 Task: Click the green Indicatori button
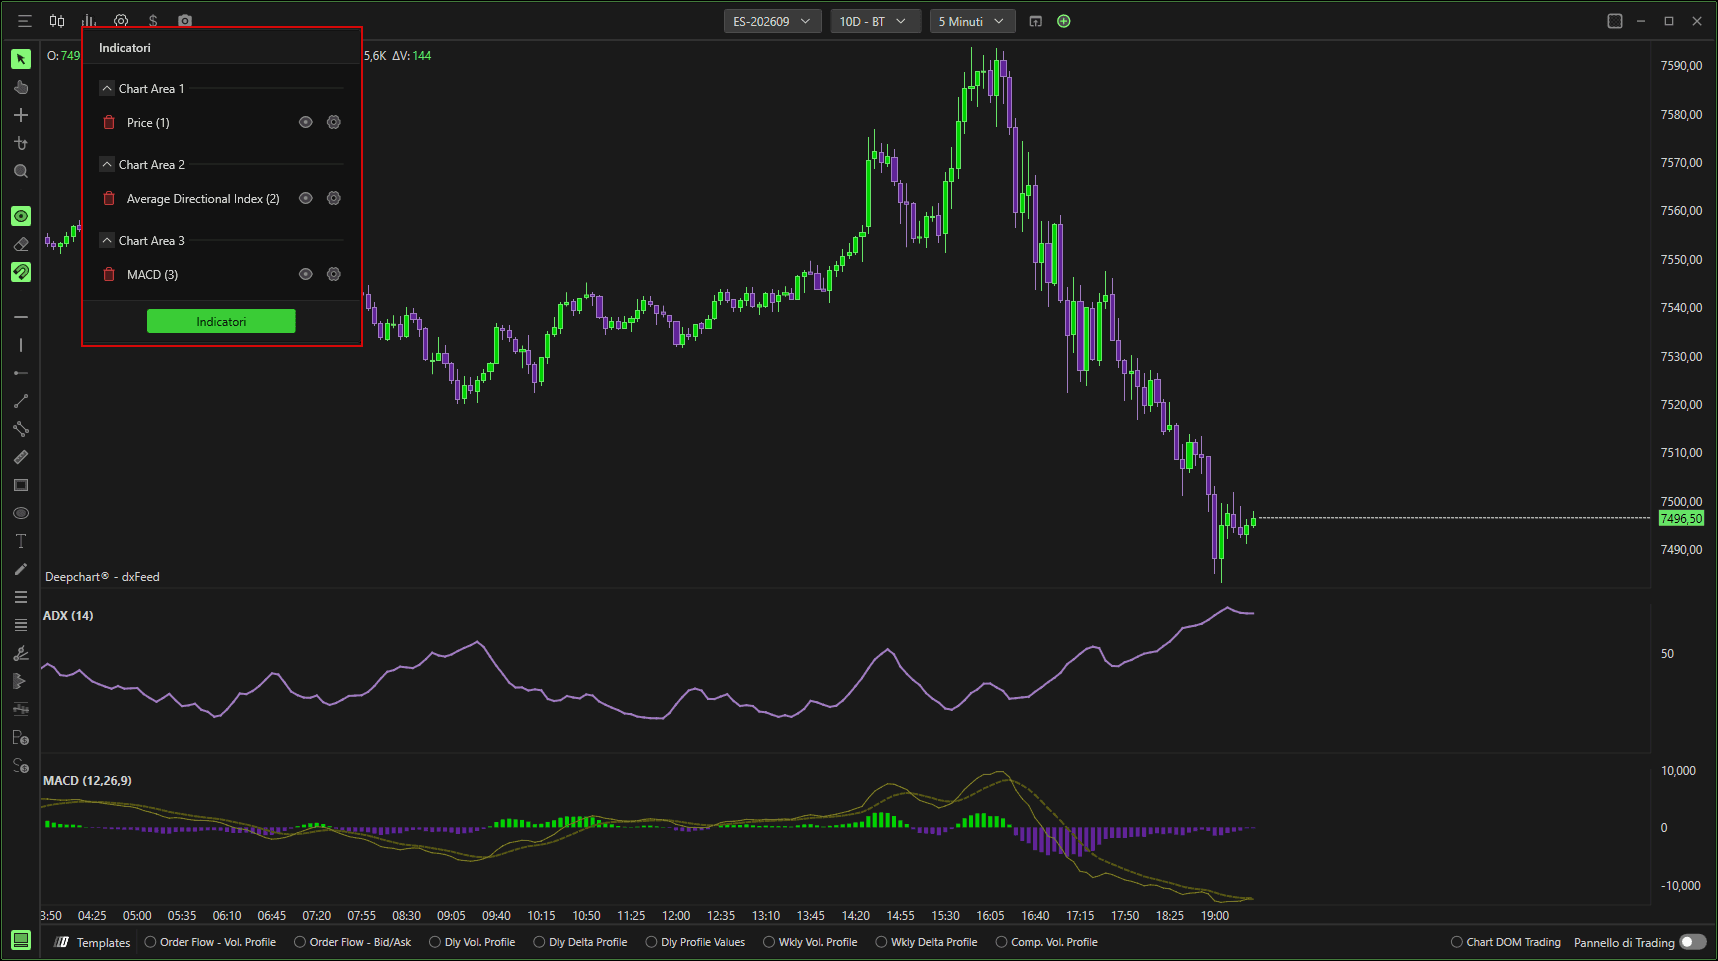[x=221, y=321]
